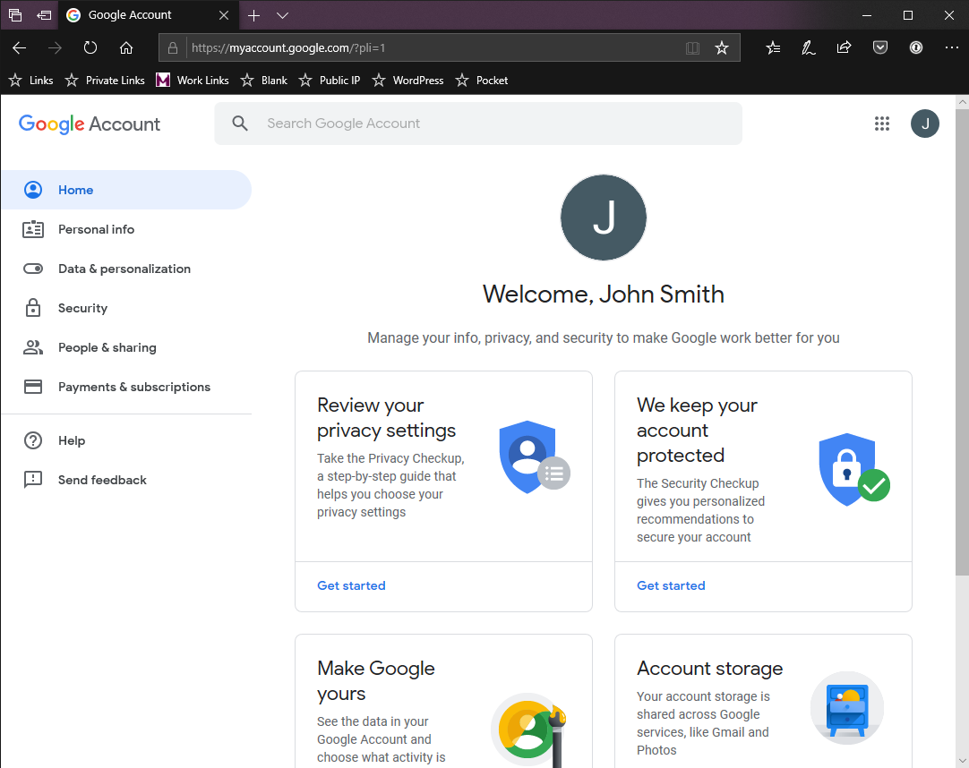
Task: Bookmark this page with the star icon
Action: click(x=721, y=48)
